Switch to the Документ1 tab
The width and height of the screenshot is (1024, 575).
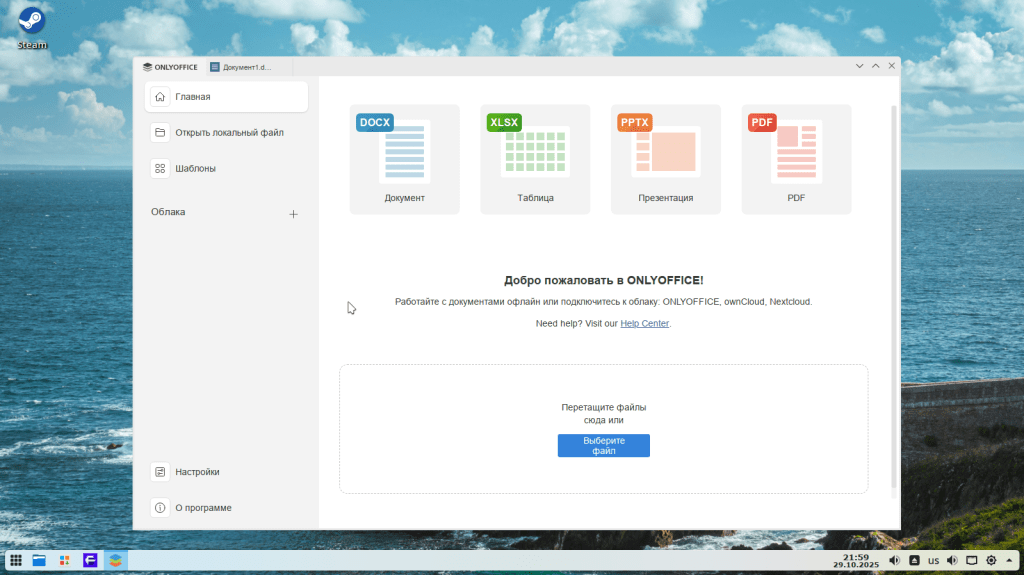pyautogui.click(x=240, y=67)
